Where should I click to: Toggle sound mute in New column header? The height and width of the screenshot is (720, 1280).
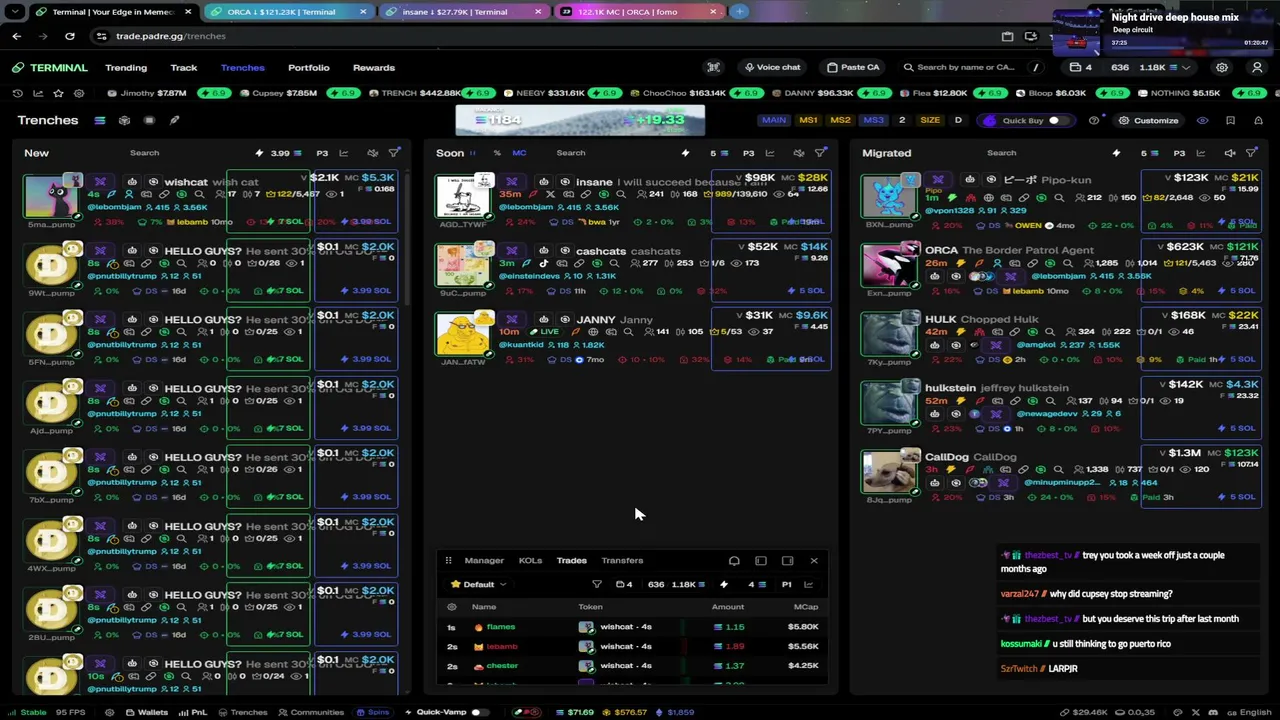pos(372,153)
